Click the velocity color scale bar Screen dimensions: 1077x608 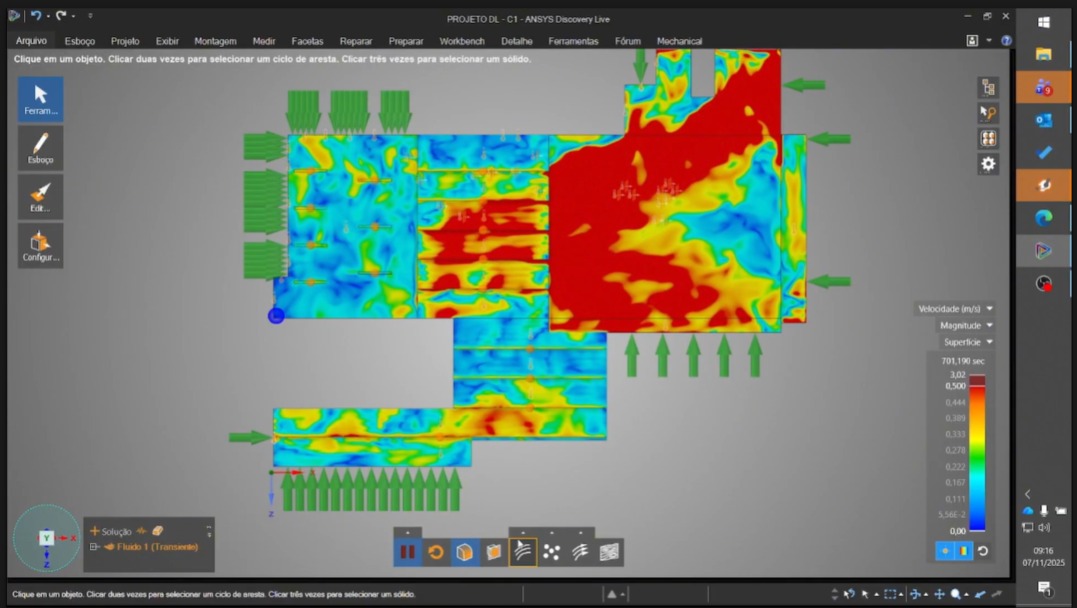coord(977,455)
